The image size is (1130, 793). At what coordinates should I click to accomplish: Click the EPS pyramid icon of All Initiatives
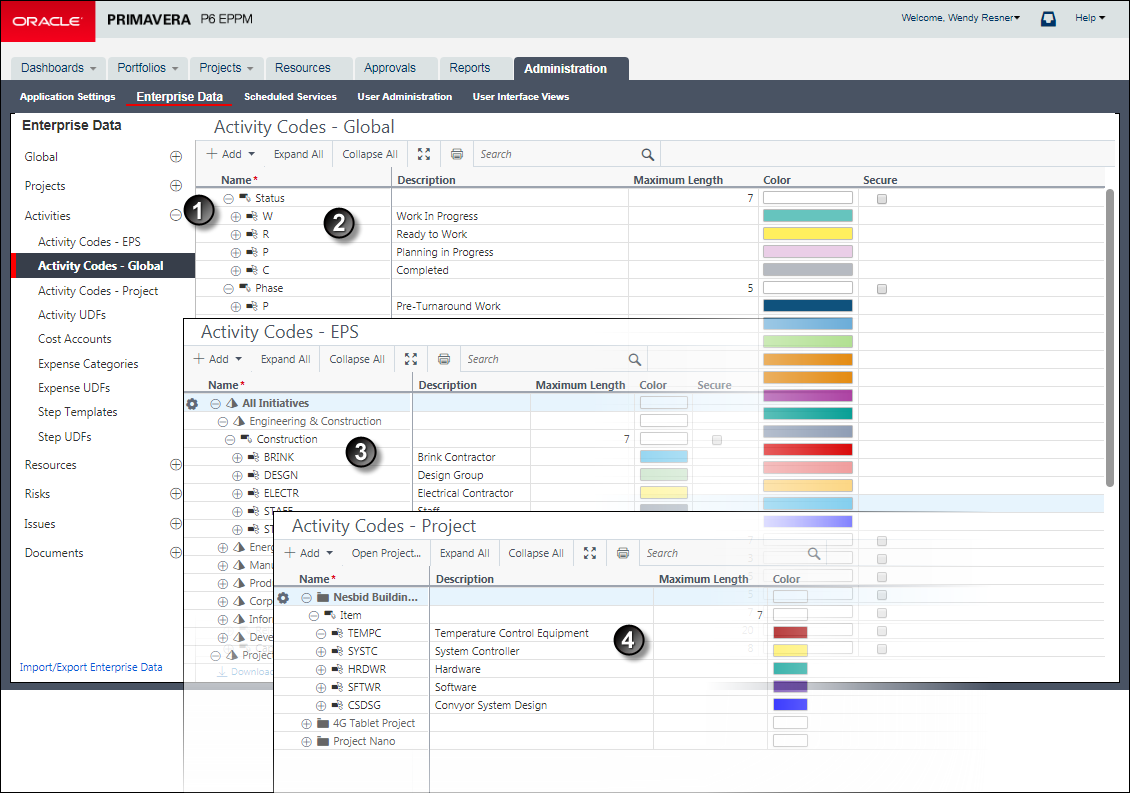[x=232, y=404]
